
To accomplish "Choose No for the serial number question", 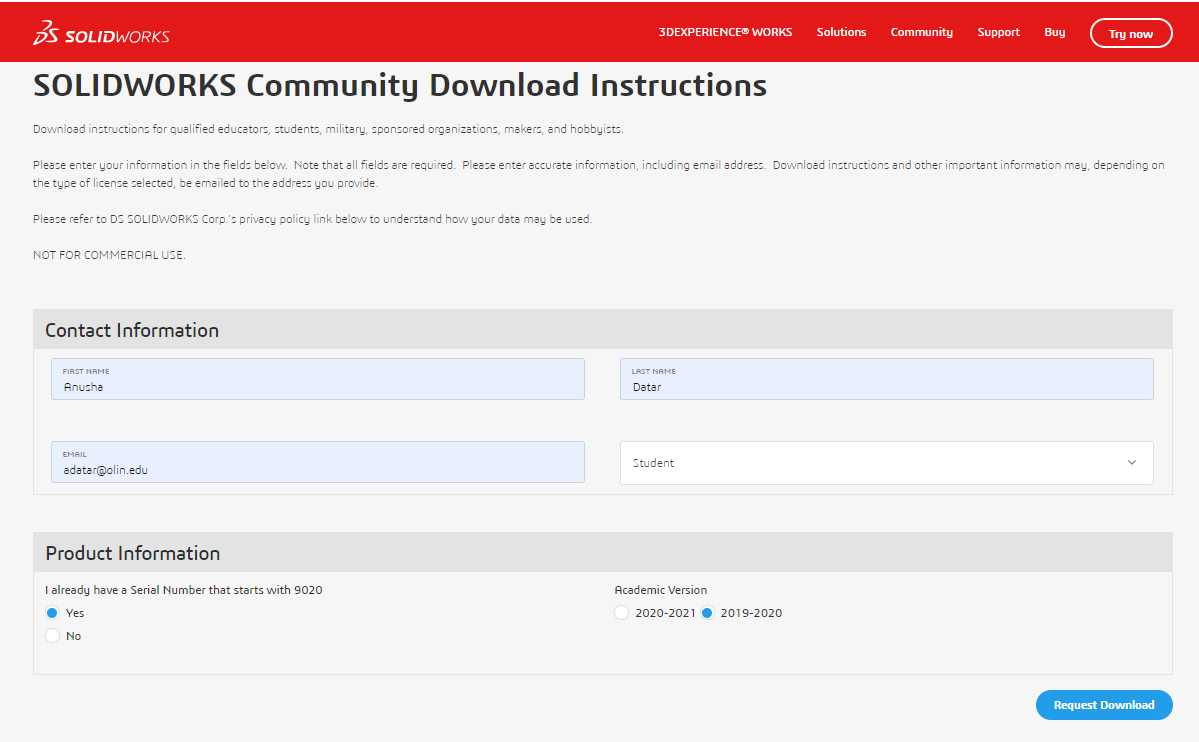I will [x=53, y=636].
